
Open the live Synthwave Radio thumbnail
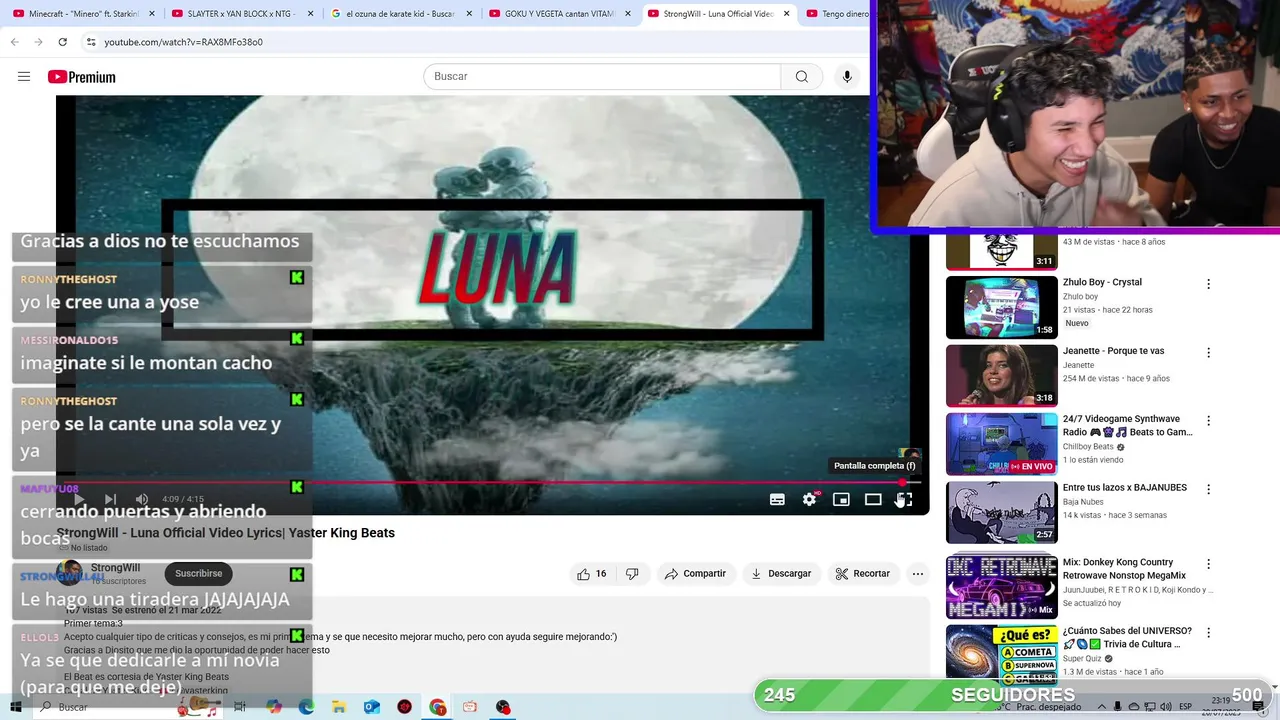1001,444
